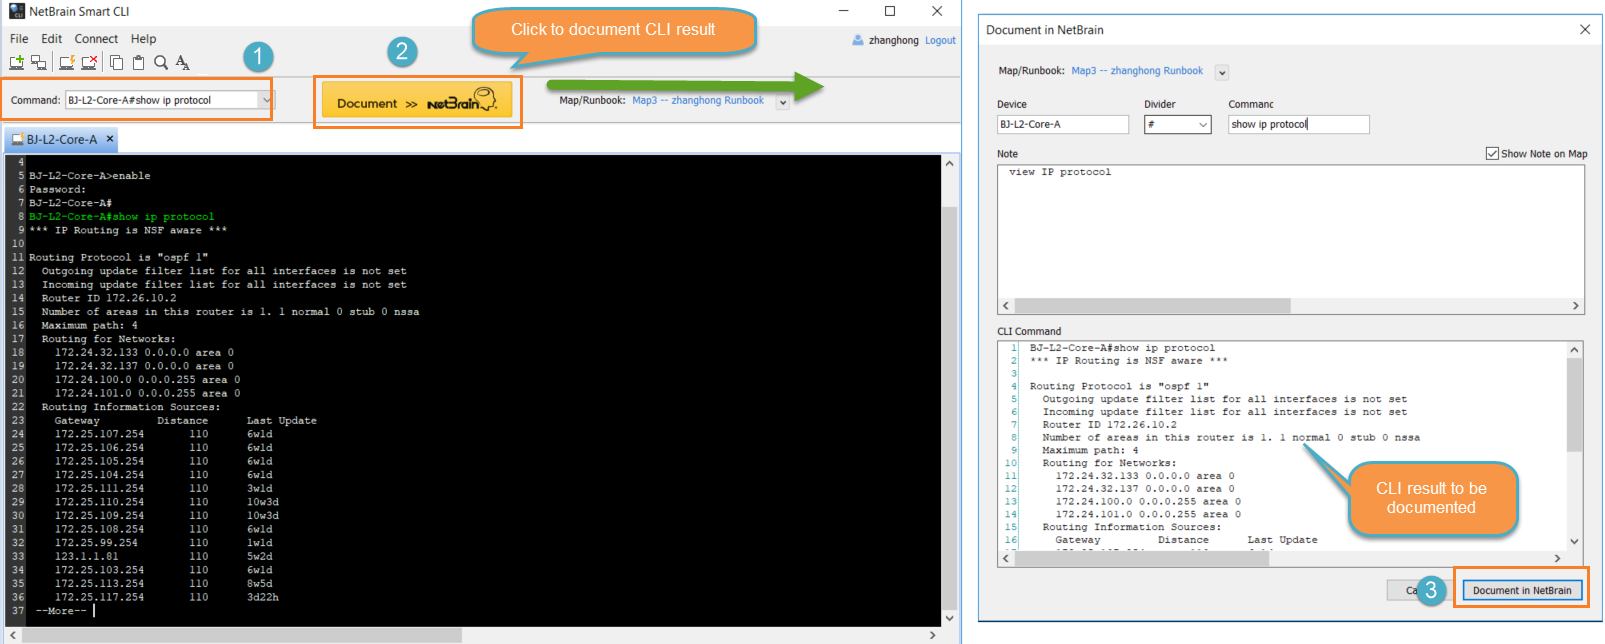The width and height of the screenshot is (1605, 644).
Task: Click the terminal horizontal scrollbar thumb
Action: pyautogui.click(x=242, y=635)
